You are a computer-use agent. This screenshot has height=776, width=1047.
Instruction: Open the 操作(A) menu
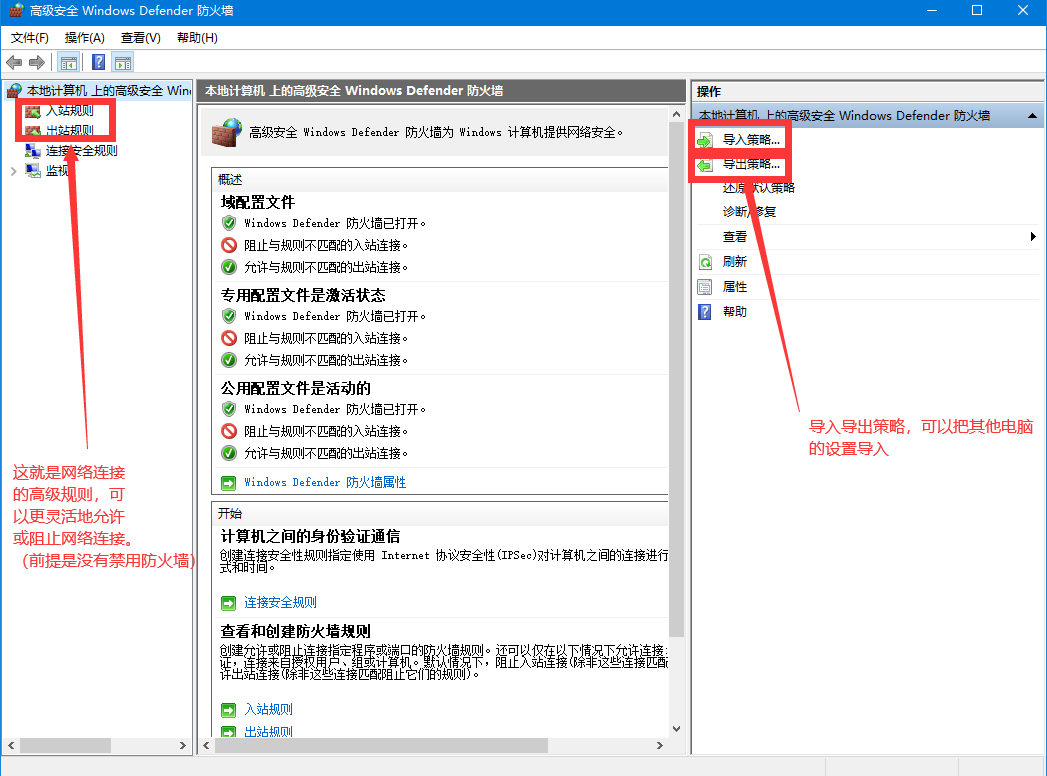tap(85, 38)
